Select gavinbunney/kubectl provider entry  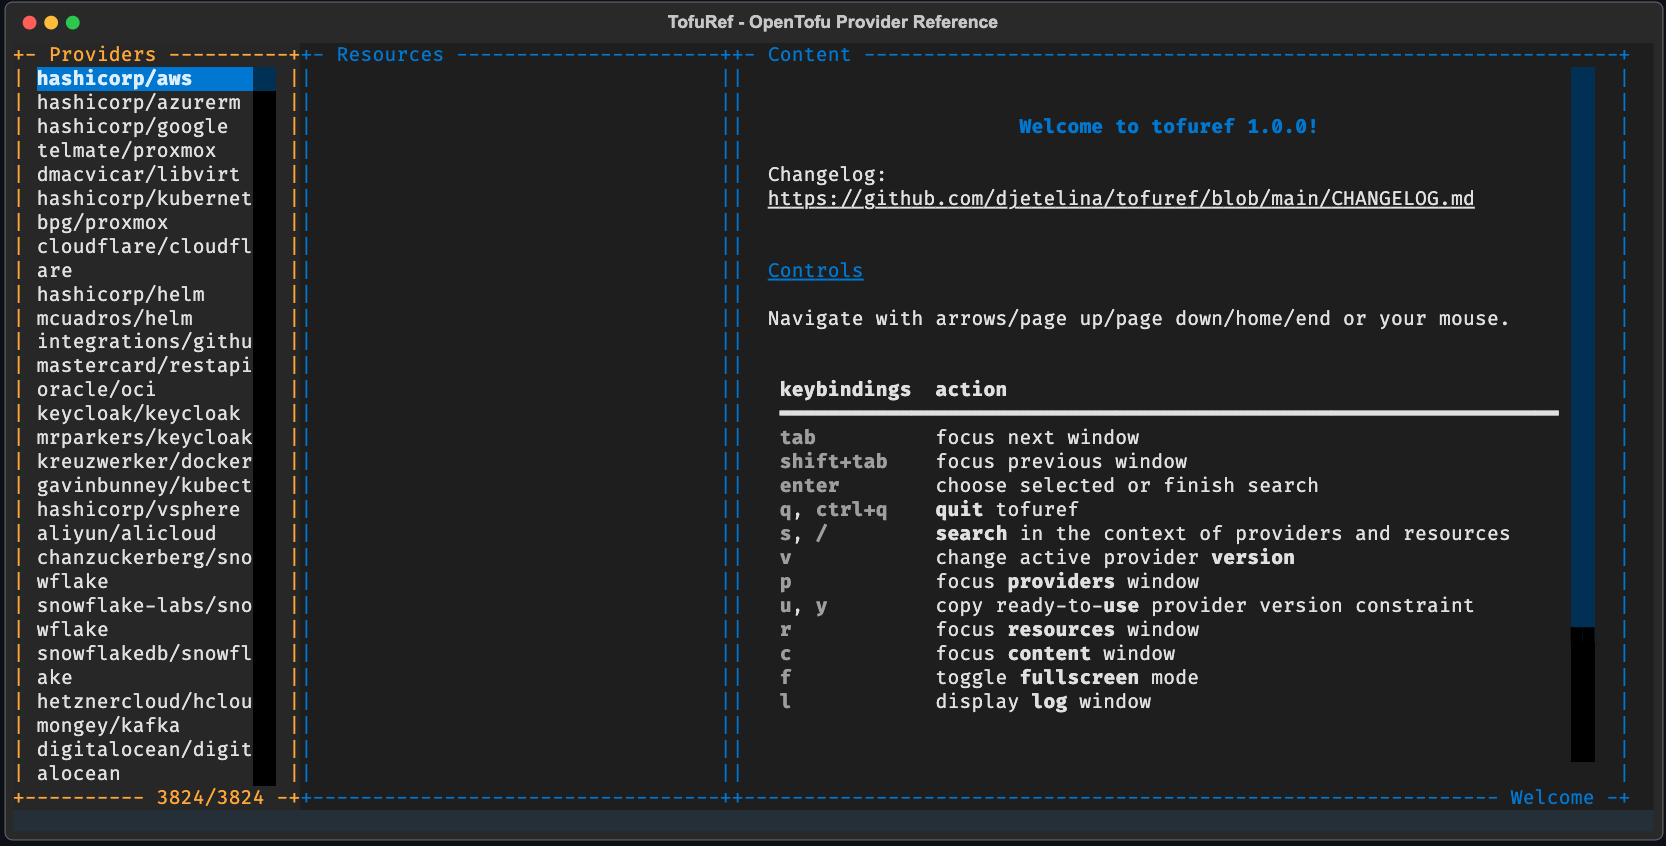tap(145, 486)
